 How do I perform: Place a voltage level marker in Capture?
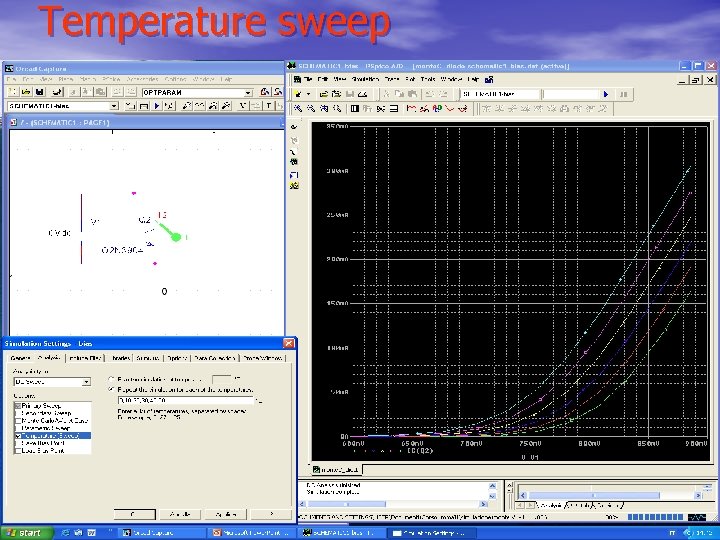coord(187,106)
